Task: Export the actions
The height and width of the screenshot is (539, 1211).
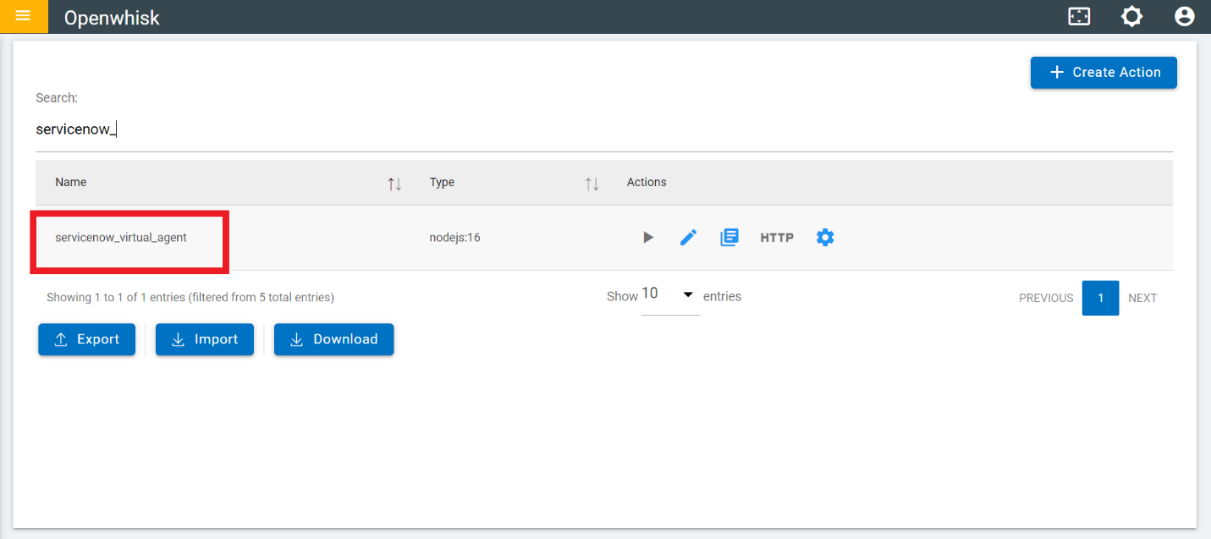Action: click(x=87, y=339)
